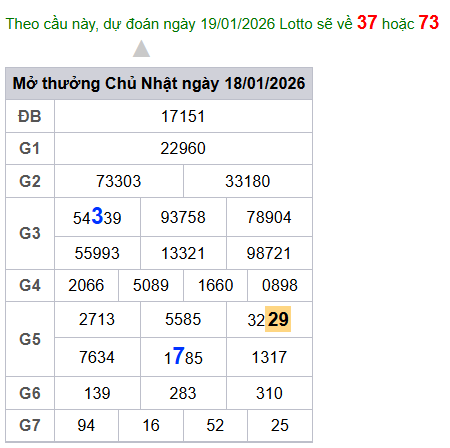Select G3 number 78904
450x448 pixels.
click(x=269, y=217)
